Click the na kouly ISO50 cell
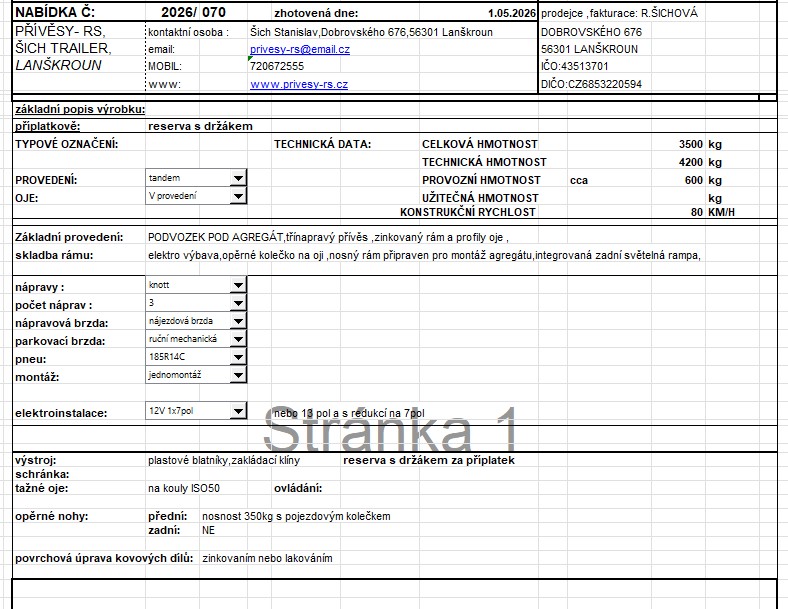The width and height of the screenshot is (788, 609). (x=184, y=488)
